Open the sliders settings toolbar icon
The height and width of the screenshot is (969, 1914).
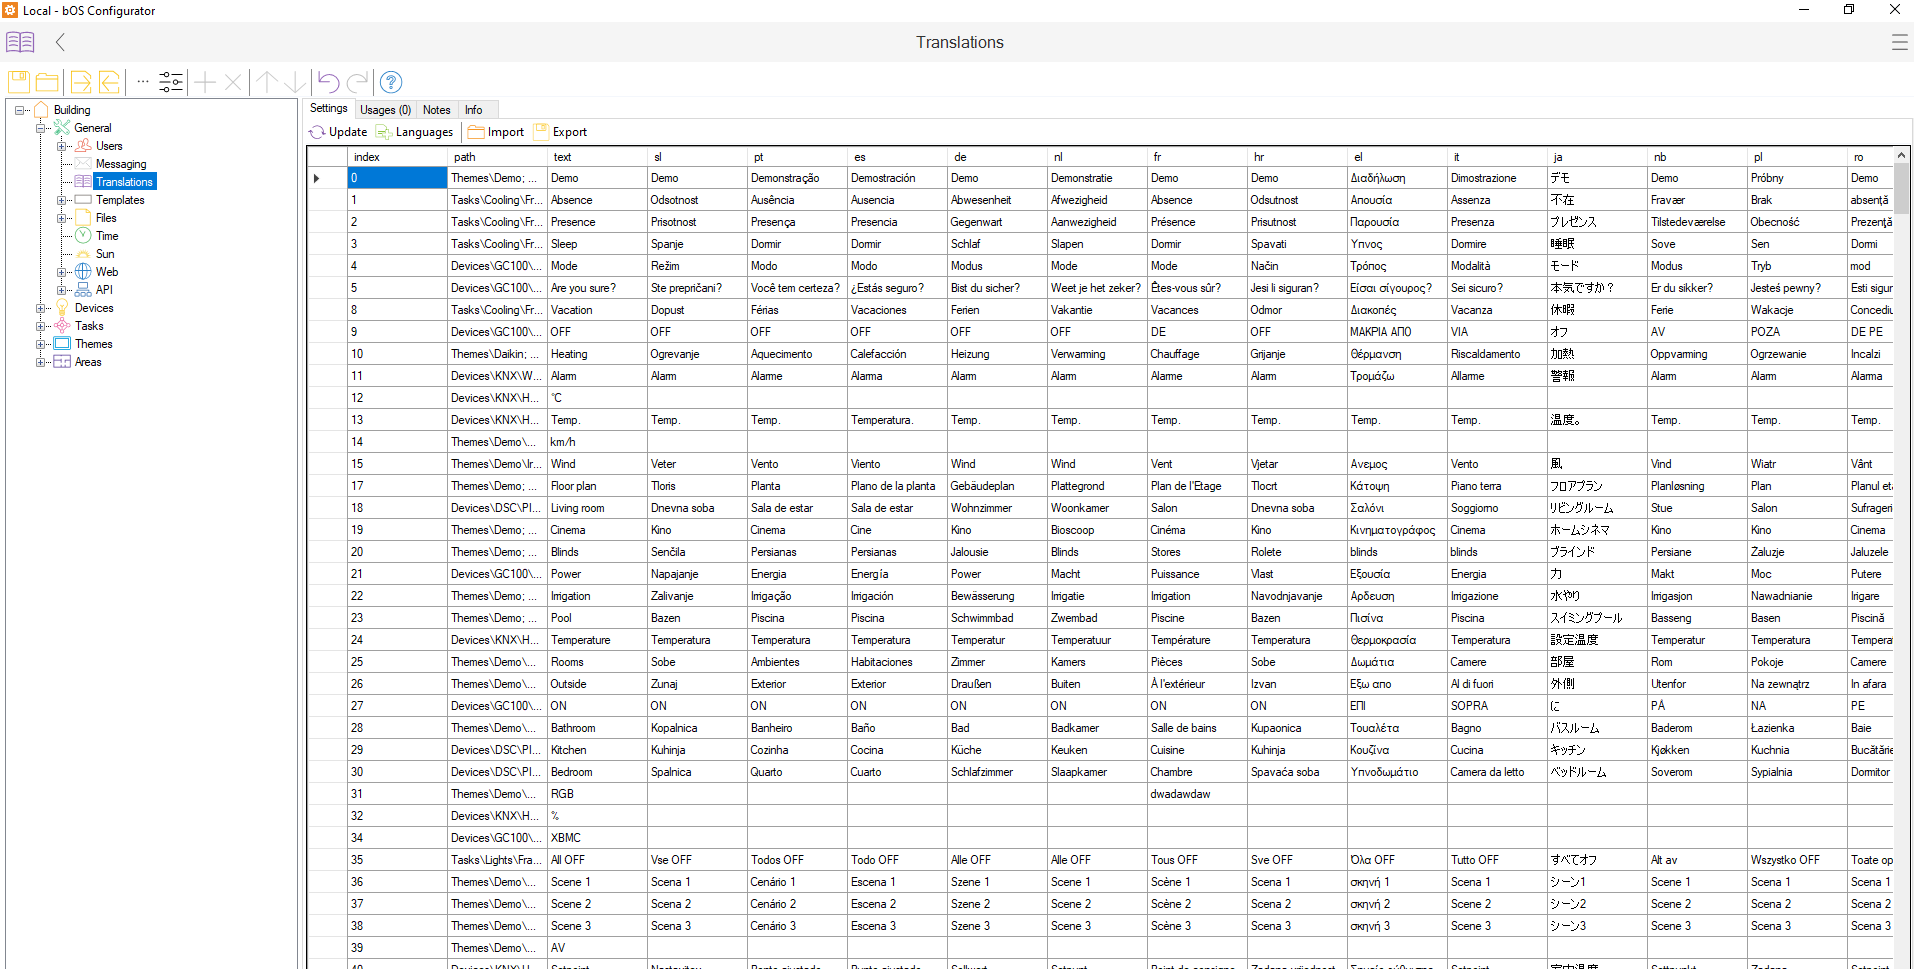[x=171, y=82]
